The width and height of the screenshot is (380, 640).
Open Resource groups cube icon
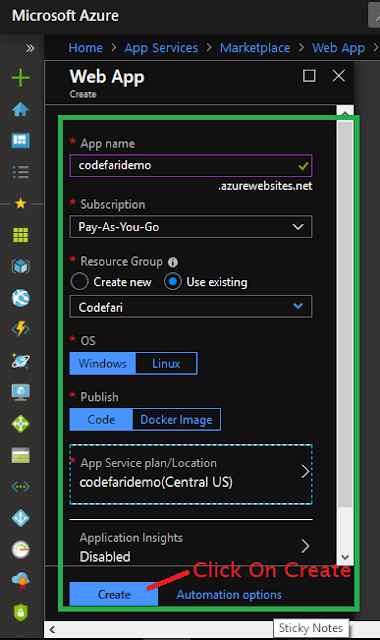point(20,266)
